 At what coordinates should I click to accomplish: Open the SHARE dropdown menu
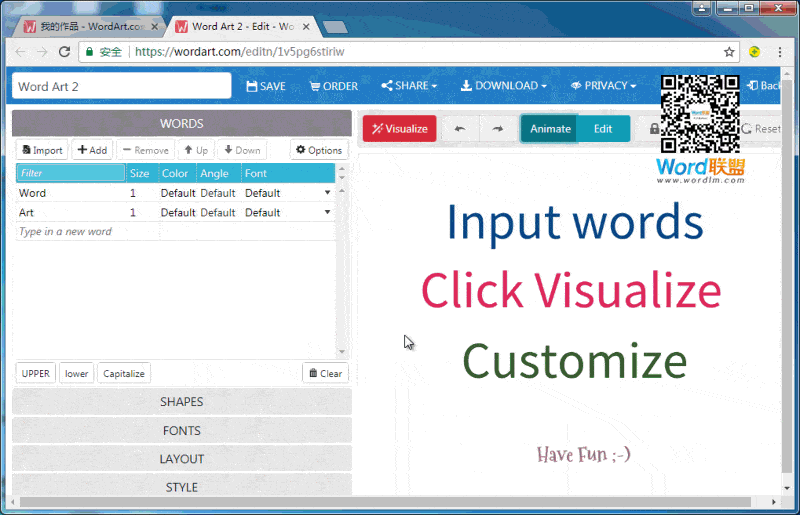coord(409,86)
